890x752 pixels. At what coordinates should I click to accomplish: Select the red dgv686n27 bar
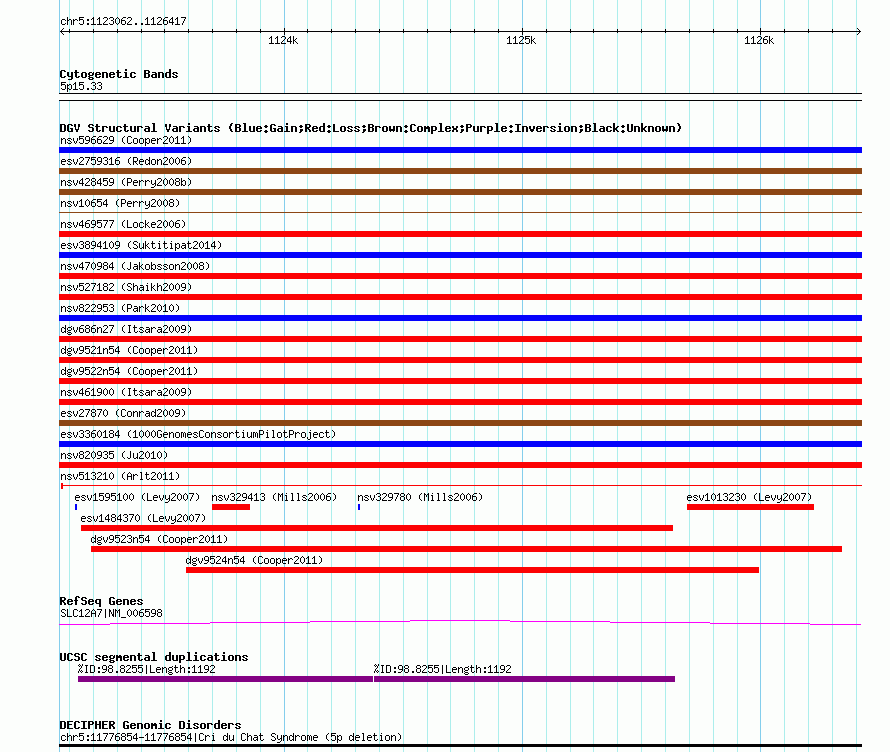[x=460, y=339]
